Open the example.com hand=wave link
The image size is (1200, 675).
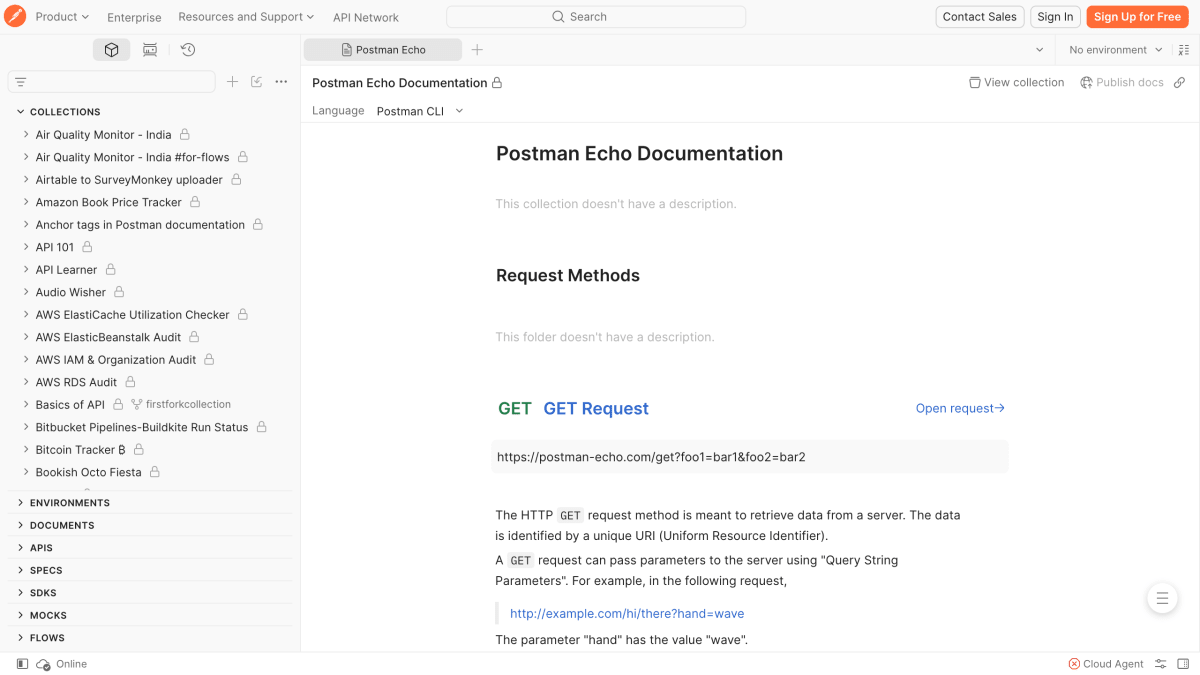(627, 613)
